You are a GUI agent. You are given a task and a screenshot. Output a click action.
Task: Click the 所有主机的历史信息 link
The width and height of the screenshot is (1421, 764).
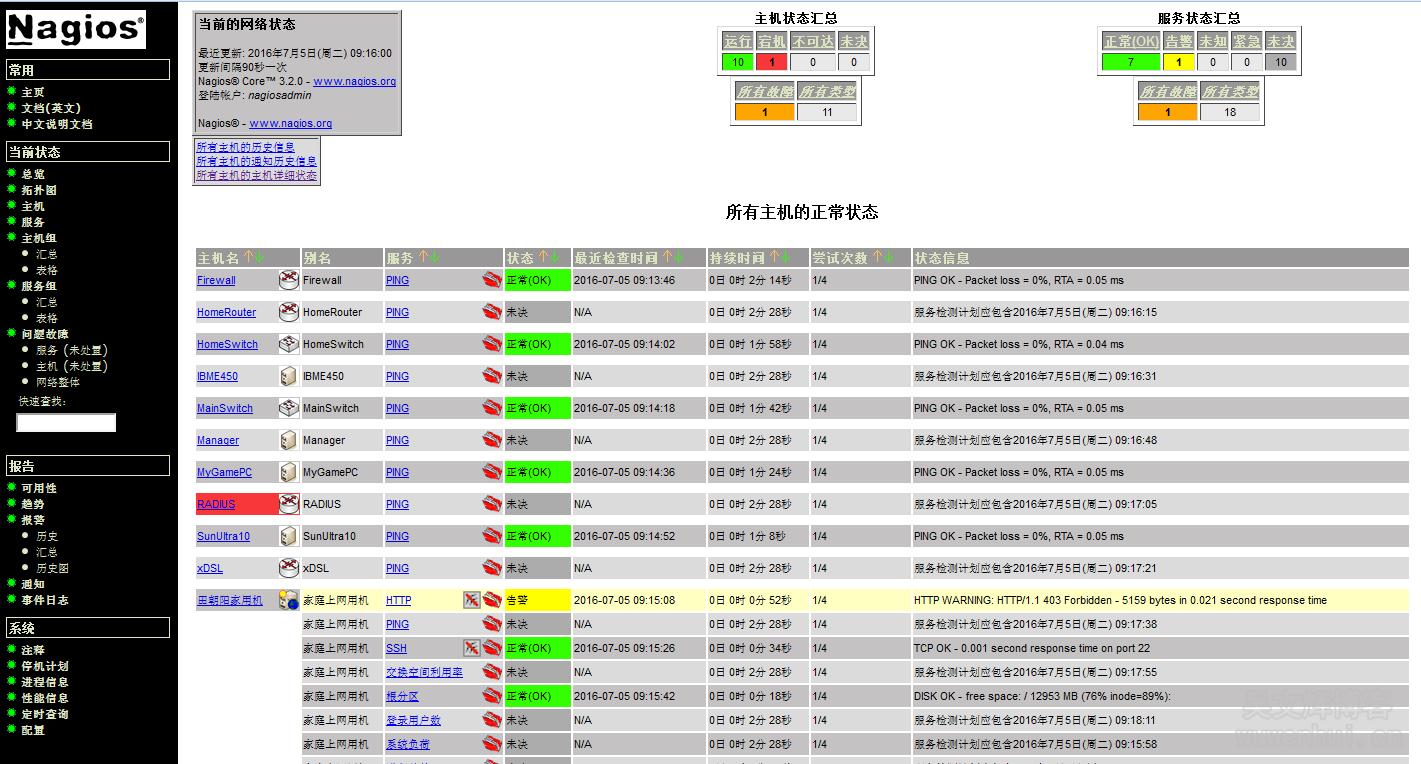(x=246, y=147)
